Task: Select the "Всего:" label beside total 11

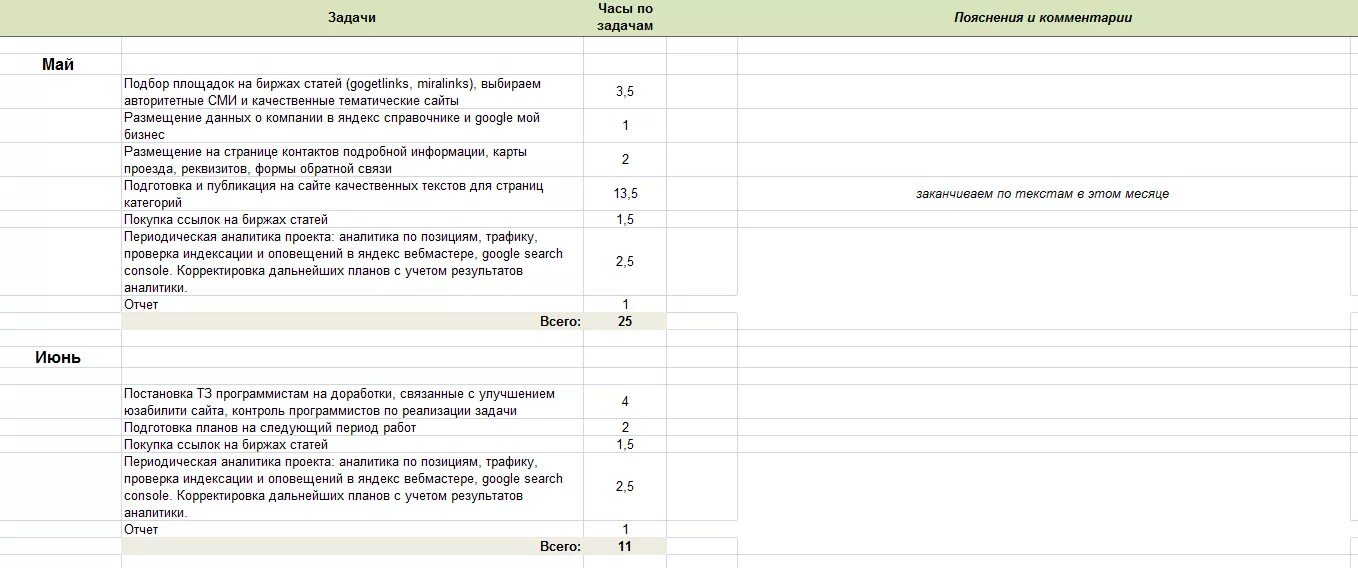Action: (x=560, y=546)
